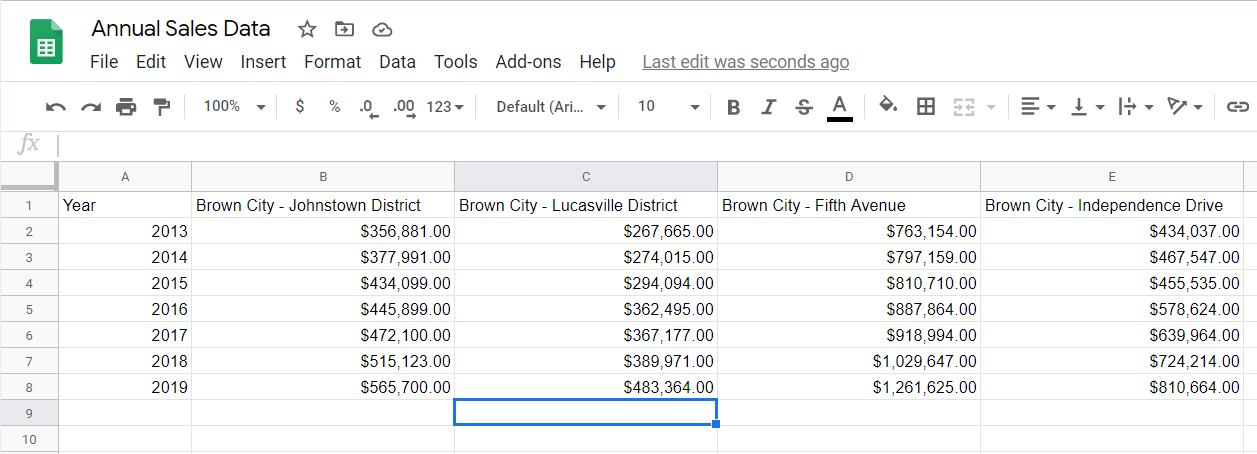Click the select all corner box

click(29, 177)
